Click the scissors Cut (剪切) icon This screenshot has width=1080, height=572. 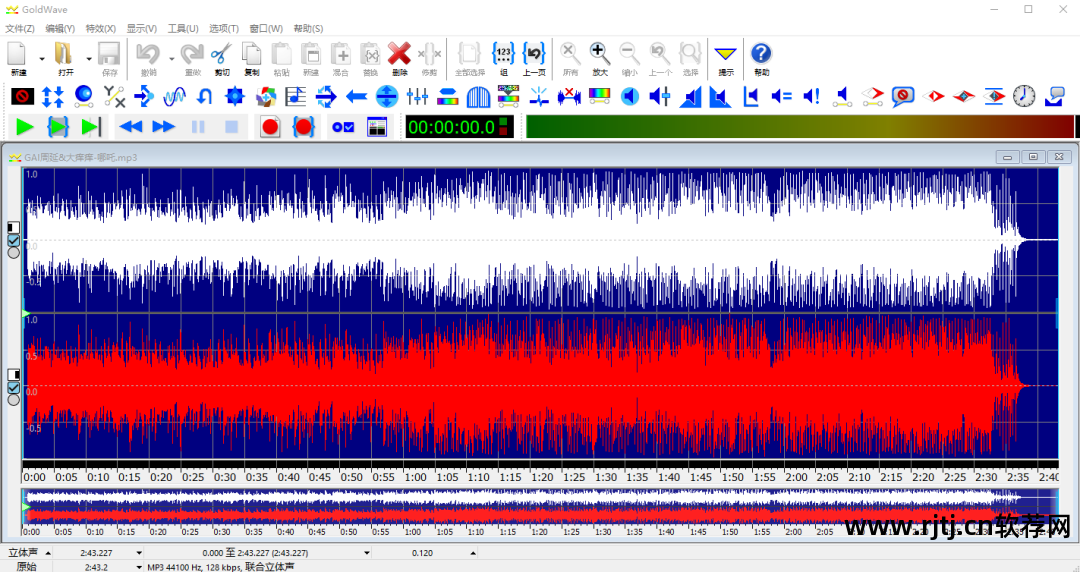(221, 58)
